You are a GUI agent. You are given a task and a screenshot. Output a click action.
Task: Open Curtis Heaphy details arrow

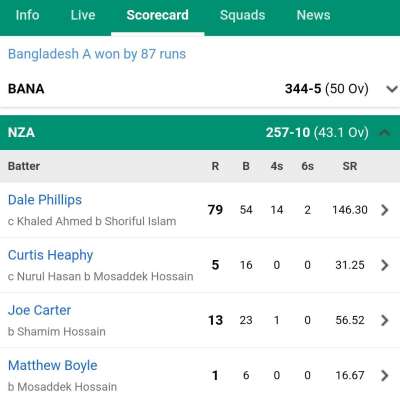point(385,265)
